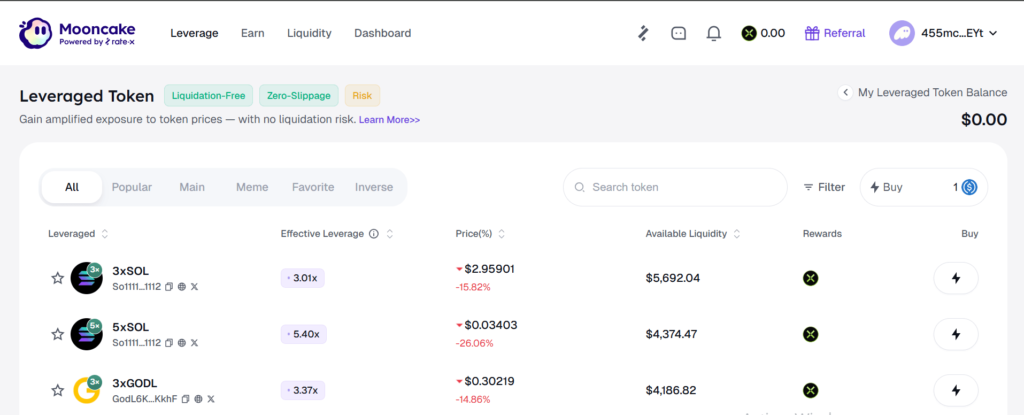The width and height of the screenshot is (1024, 415).
Task: Click 5xSOL rewards icon
Action: [x=810, y=335]
